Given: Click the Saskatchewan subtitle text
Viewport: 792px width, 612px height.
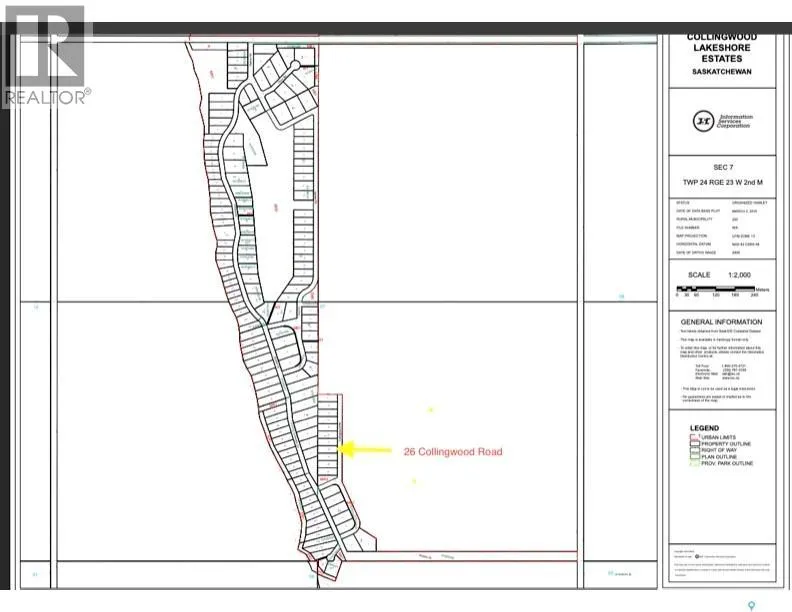Looking at the screenshot, I should pos(722,72).
